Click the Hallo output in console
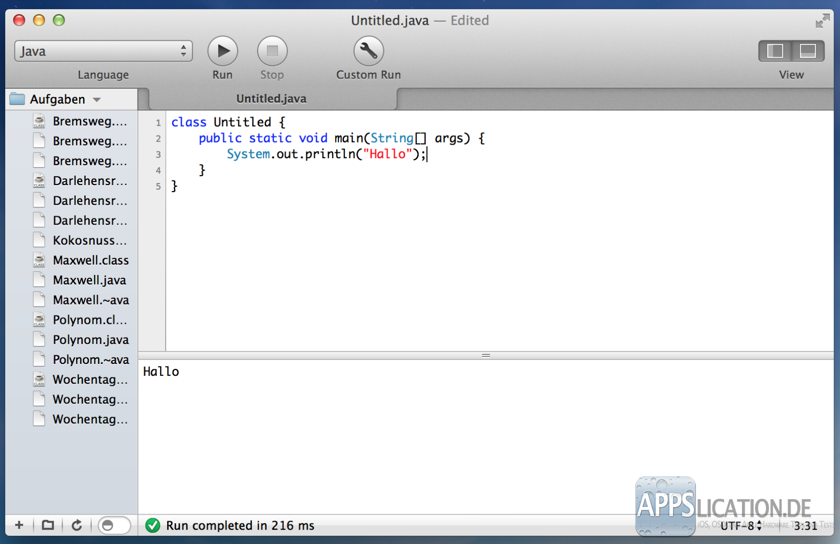This screenshot has width=840, height=544. [161, 371]
